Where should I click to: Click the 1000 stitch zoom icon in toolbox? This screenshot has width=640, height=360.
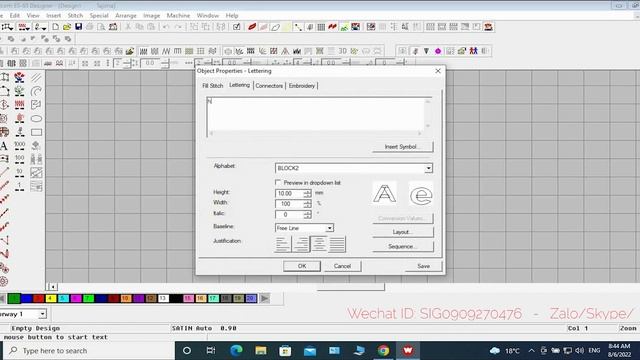tap(19, 146)
